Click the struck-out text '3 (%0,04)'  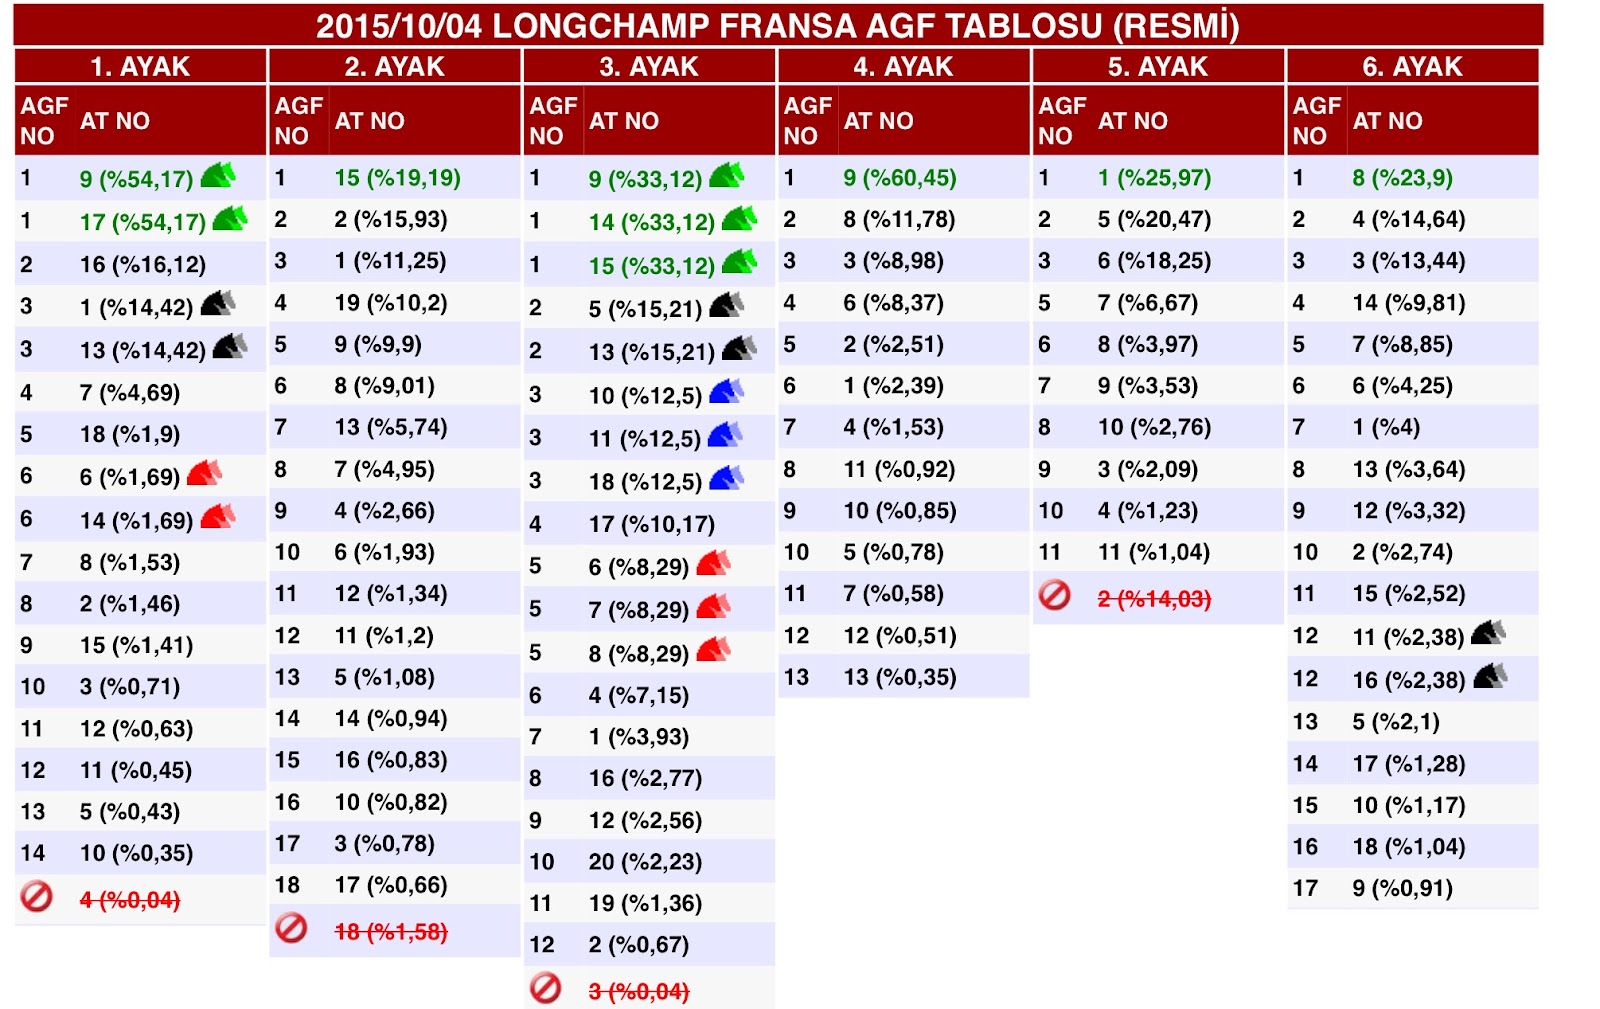(639, 992)
